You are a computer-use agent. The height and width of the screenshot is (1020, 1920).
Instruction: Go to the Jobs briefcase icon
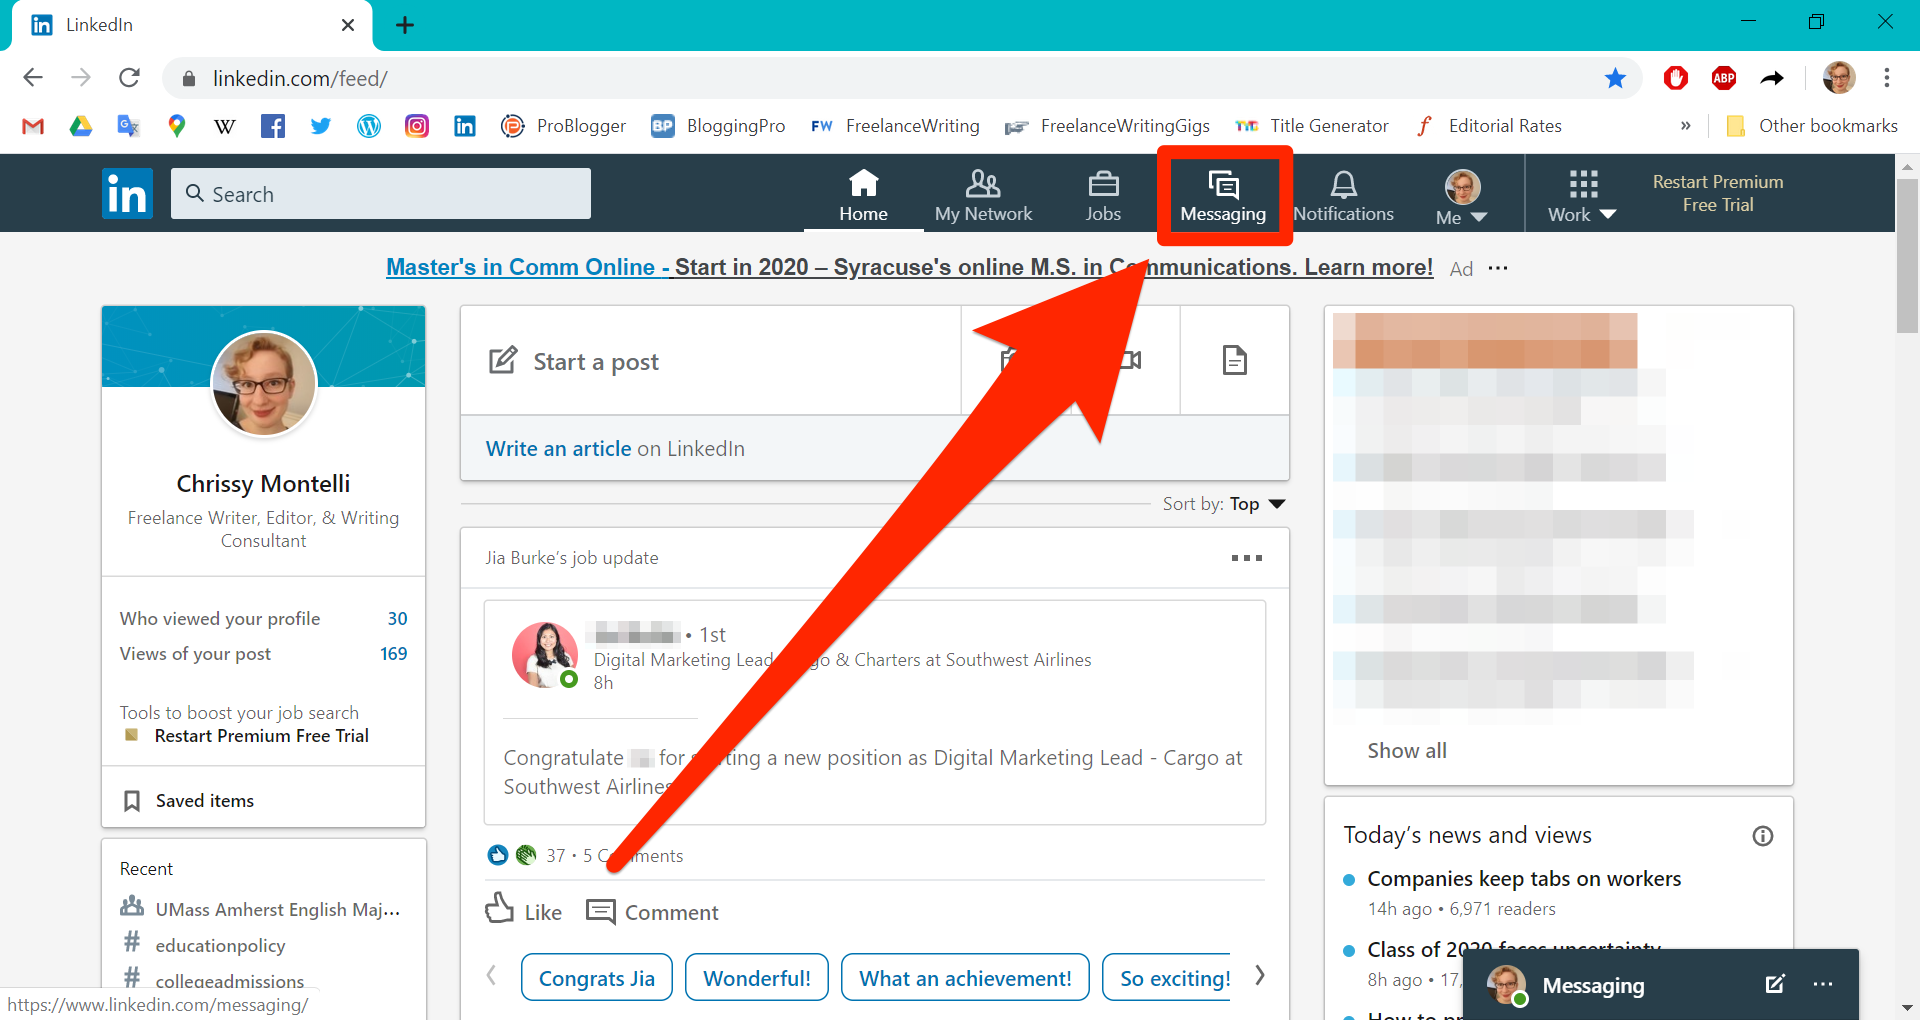tap(1103, 196)
